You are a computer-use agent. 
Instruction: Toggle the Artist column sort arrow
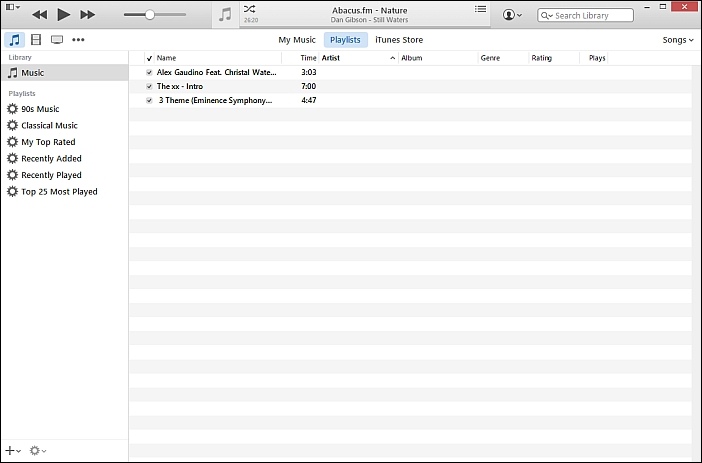click(x=393, y=58)
